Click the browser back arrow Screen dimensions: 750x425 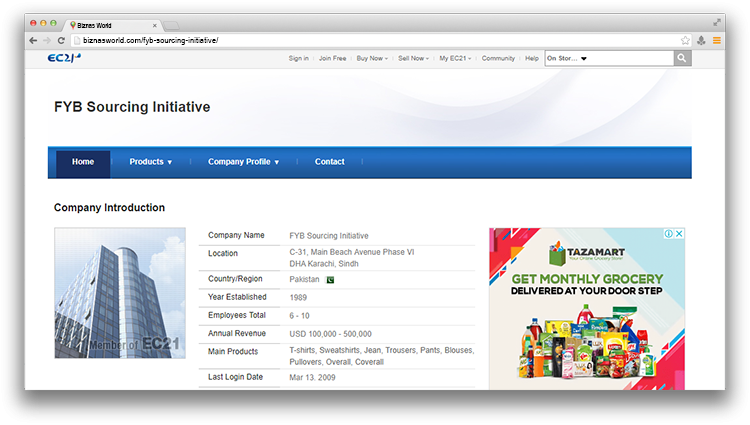pyautogui.click(x=33, y=40)
